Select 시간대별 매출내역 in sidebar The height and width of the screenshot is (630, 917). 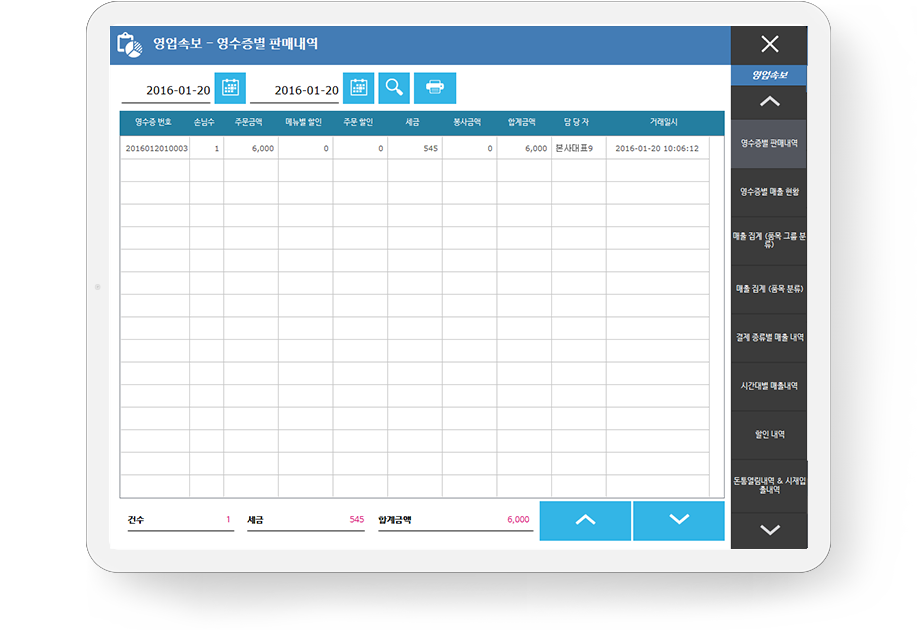tap(769, 386)
